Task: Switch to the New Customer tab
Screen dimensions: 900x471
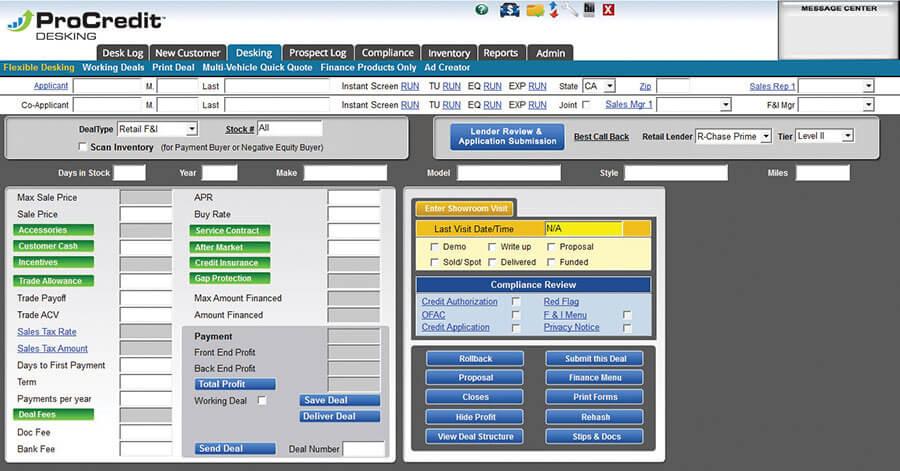Action: [x=188, y=53]
